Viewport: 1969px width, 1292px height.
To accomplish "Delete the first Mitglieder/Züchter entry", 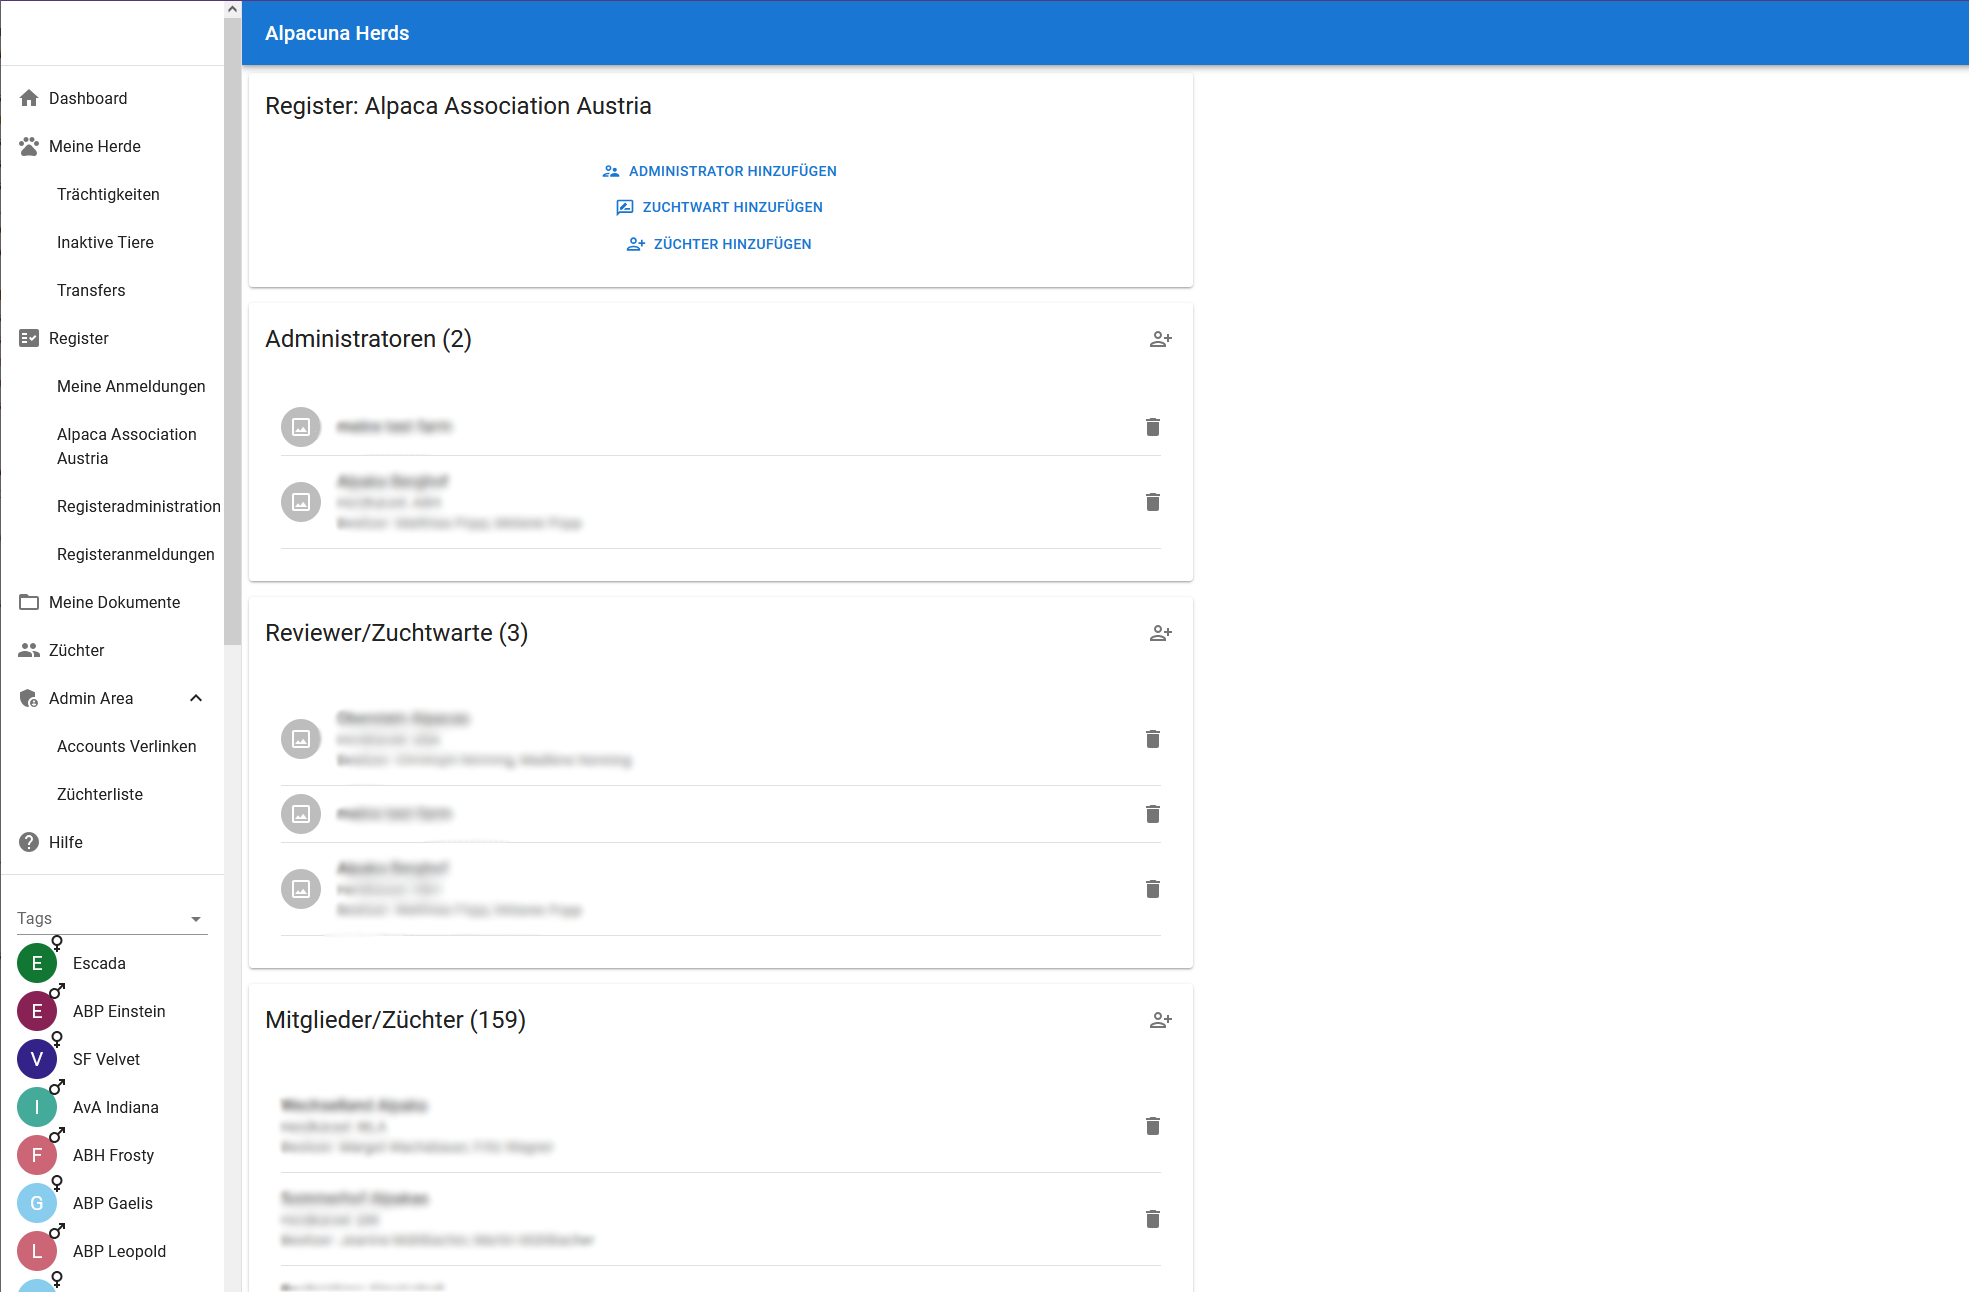I will pyautogui.click(x=1153, y=1126).
